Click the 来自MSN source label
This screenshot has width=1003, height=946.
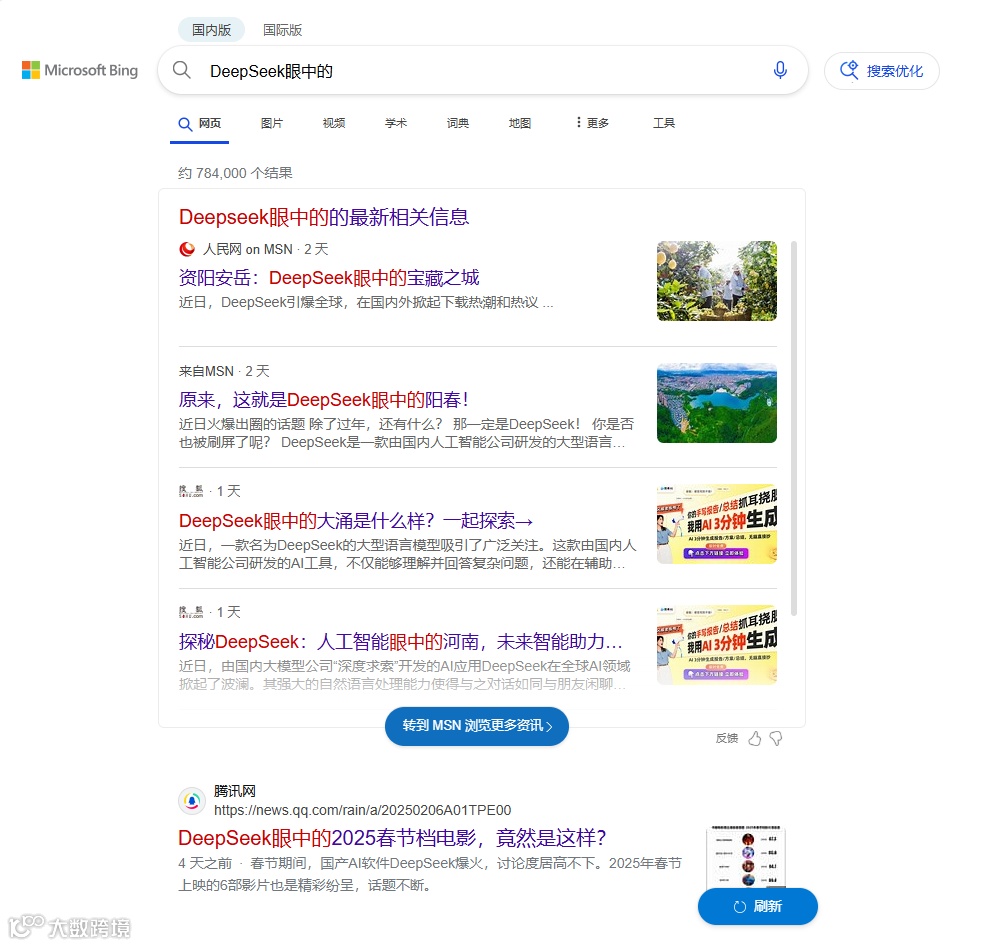(x=206, y=372)
